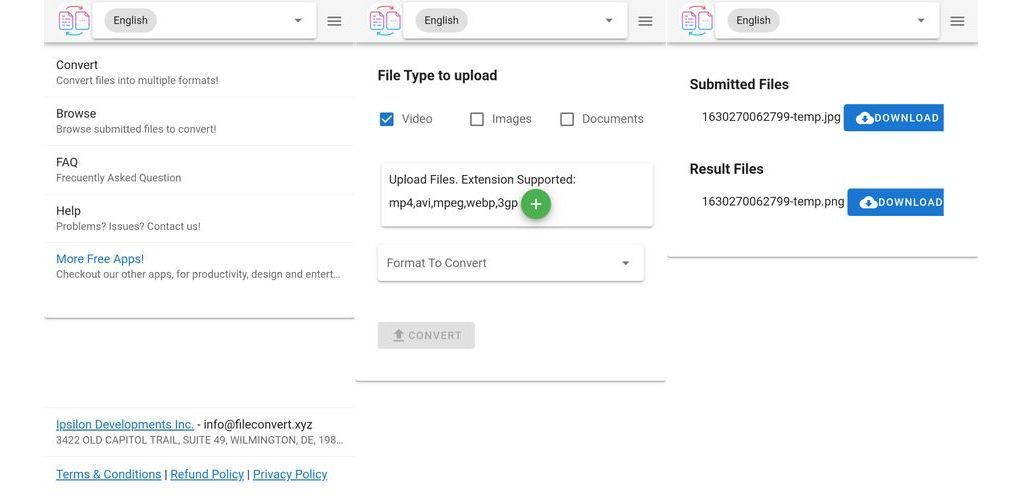Click the app logo in right panel
The image size is (1024, 500).
click(697, 20)
